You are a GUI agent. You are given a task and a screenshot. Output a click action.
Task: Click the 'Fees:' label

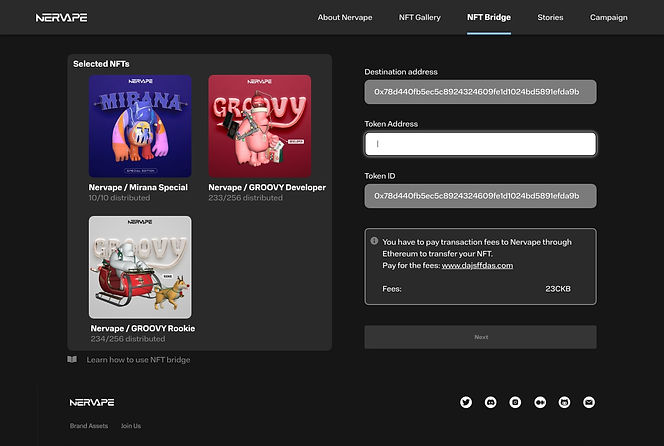click(392, 289)
